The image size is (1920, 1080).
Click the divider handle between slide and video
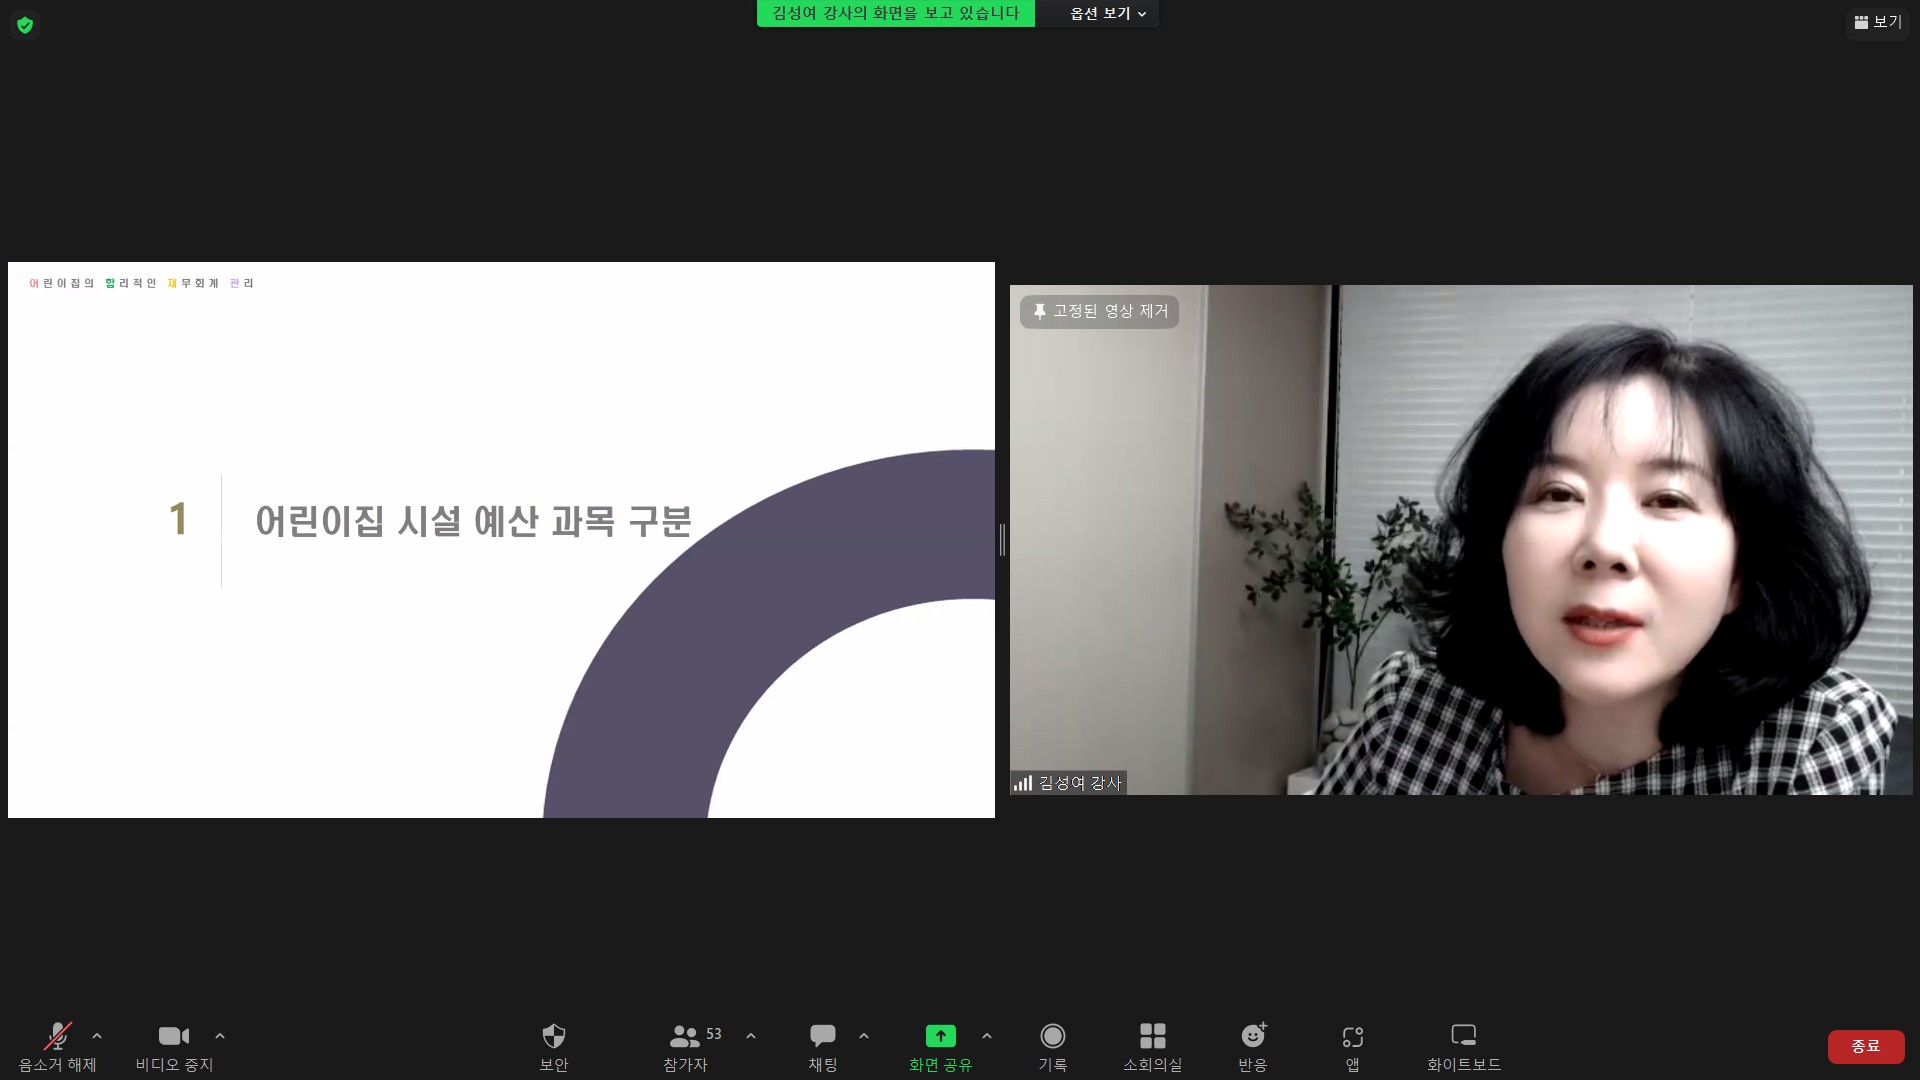tap(1002, 540)
